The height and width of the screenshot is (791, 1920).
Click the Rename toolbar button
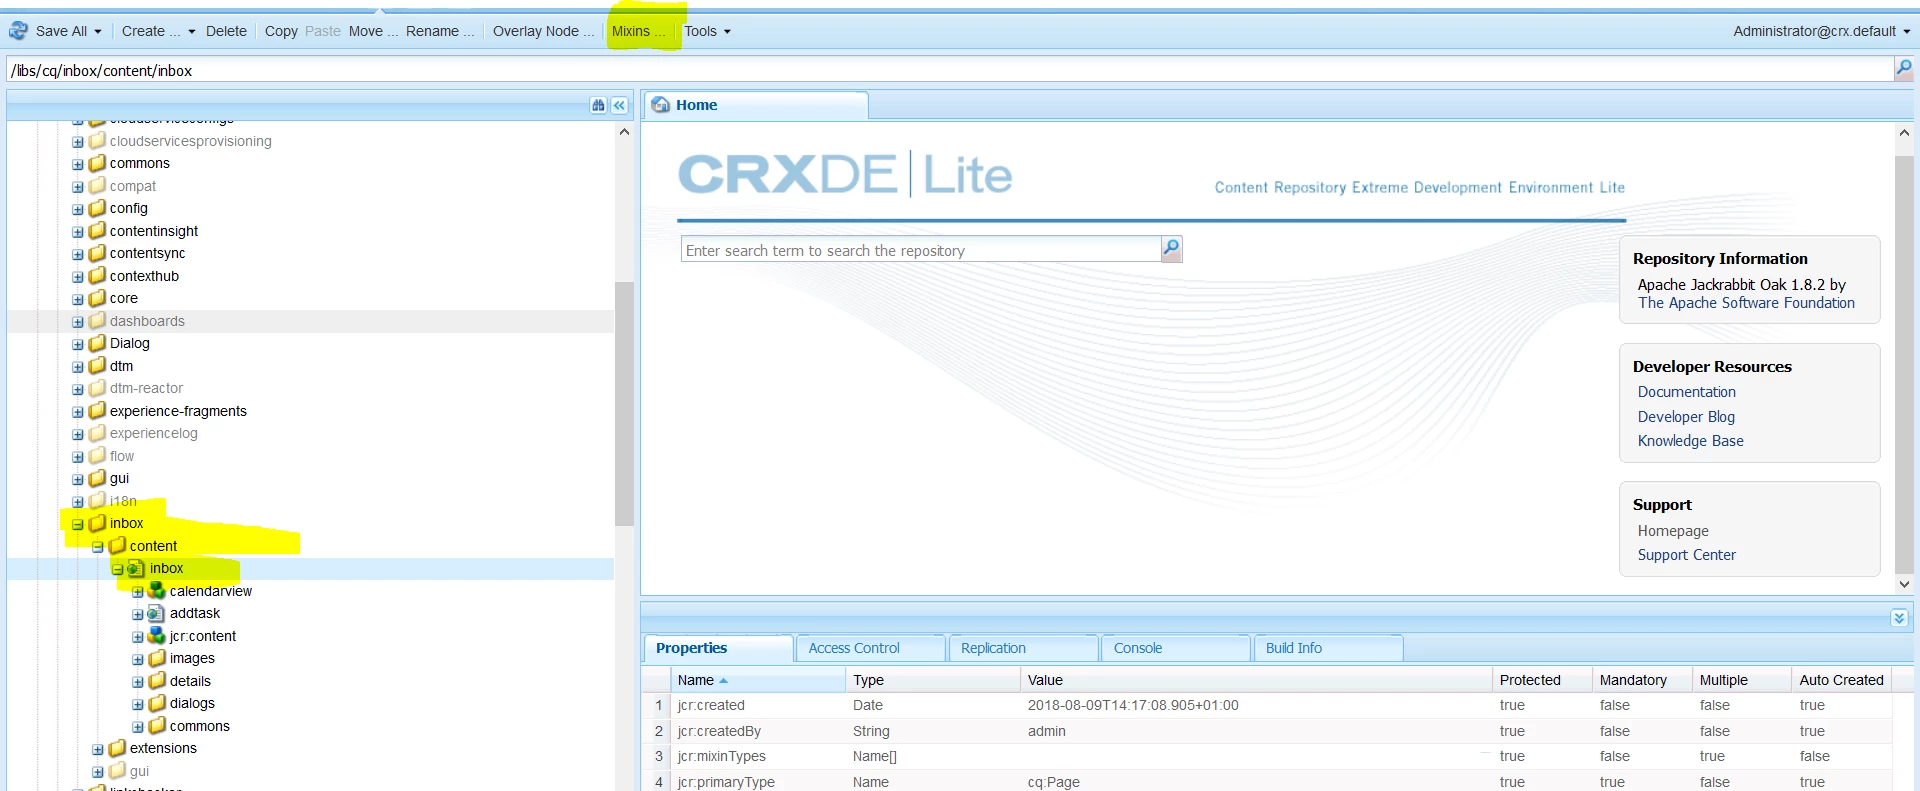(x=440, y=31)
